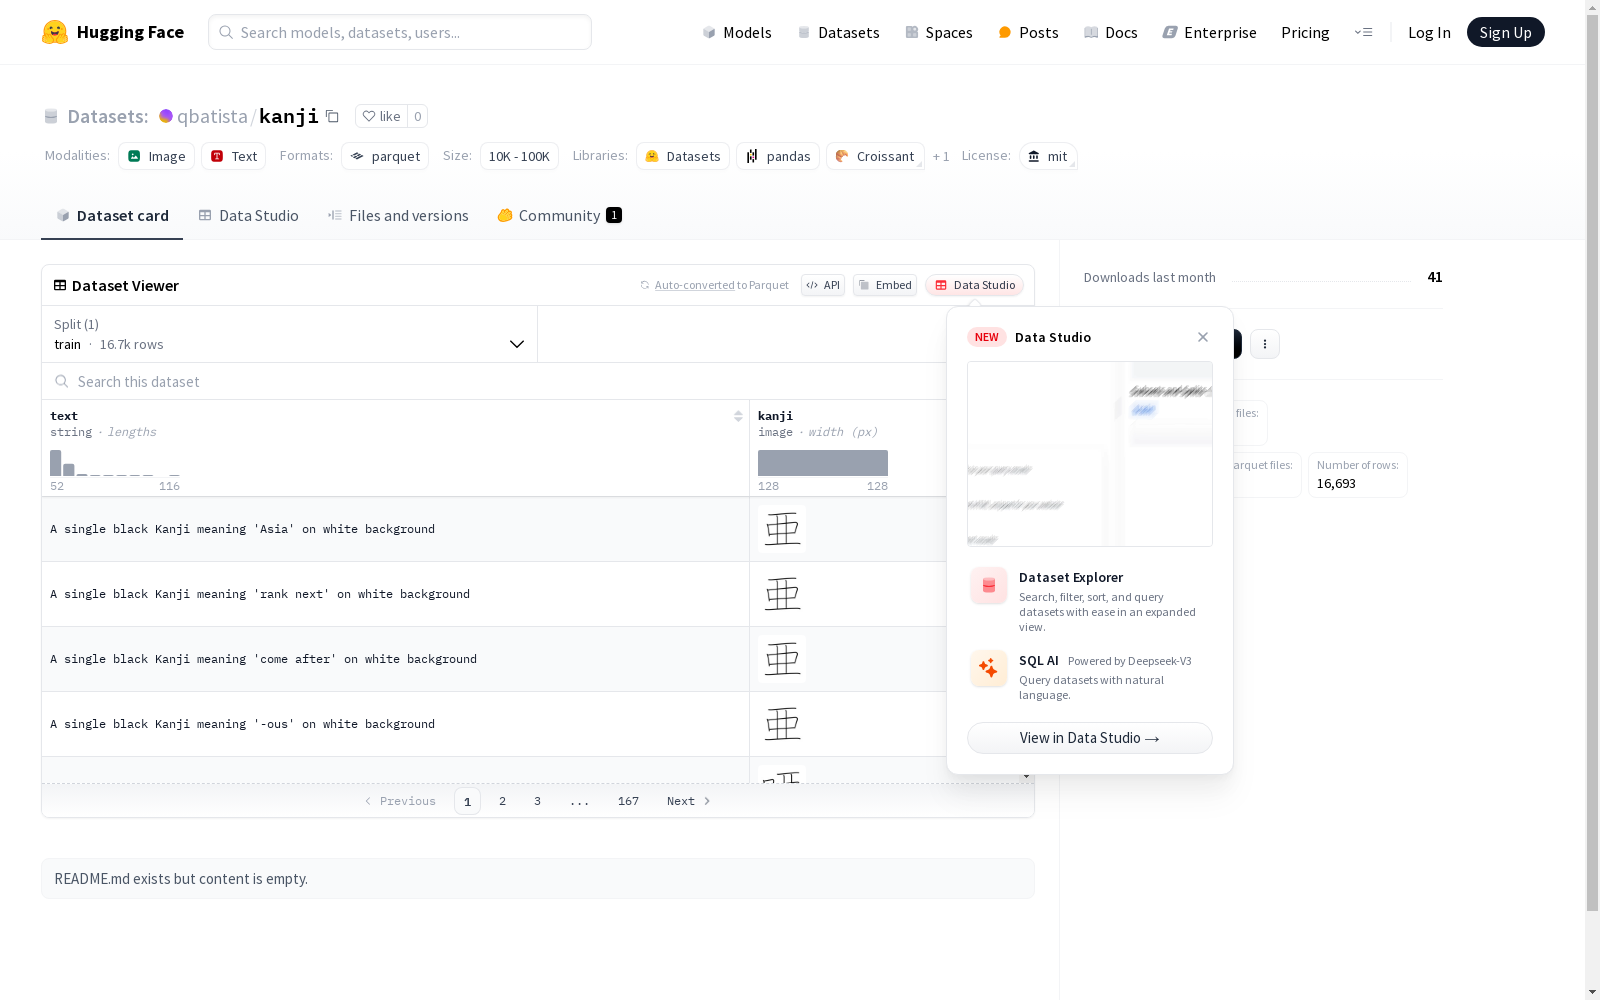The width and height of the screenshot is (1600, 1000).
Task: Open the Files and versions tab
Action: [x=398, y=215]
